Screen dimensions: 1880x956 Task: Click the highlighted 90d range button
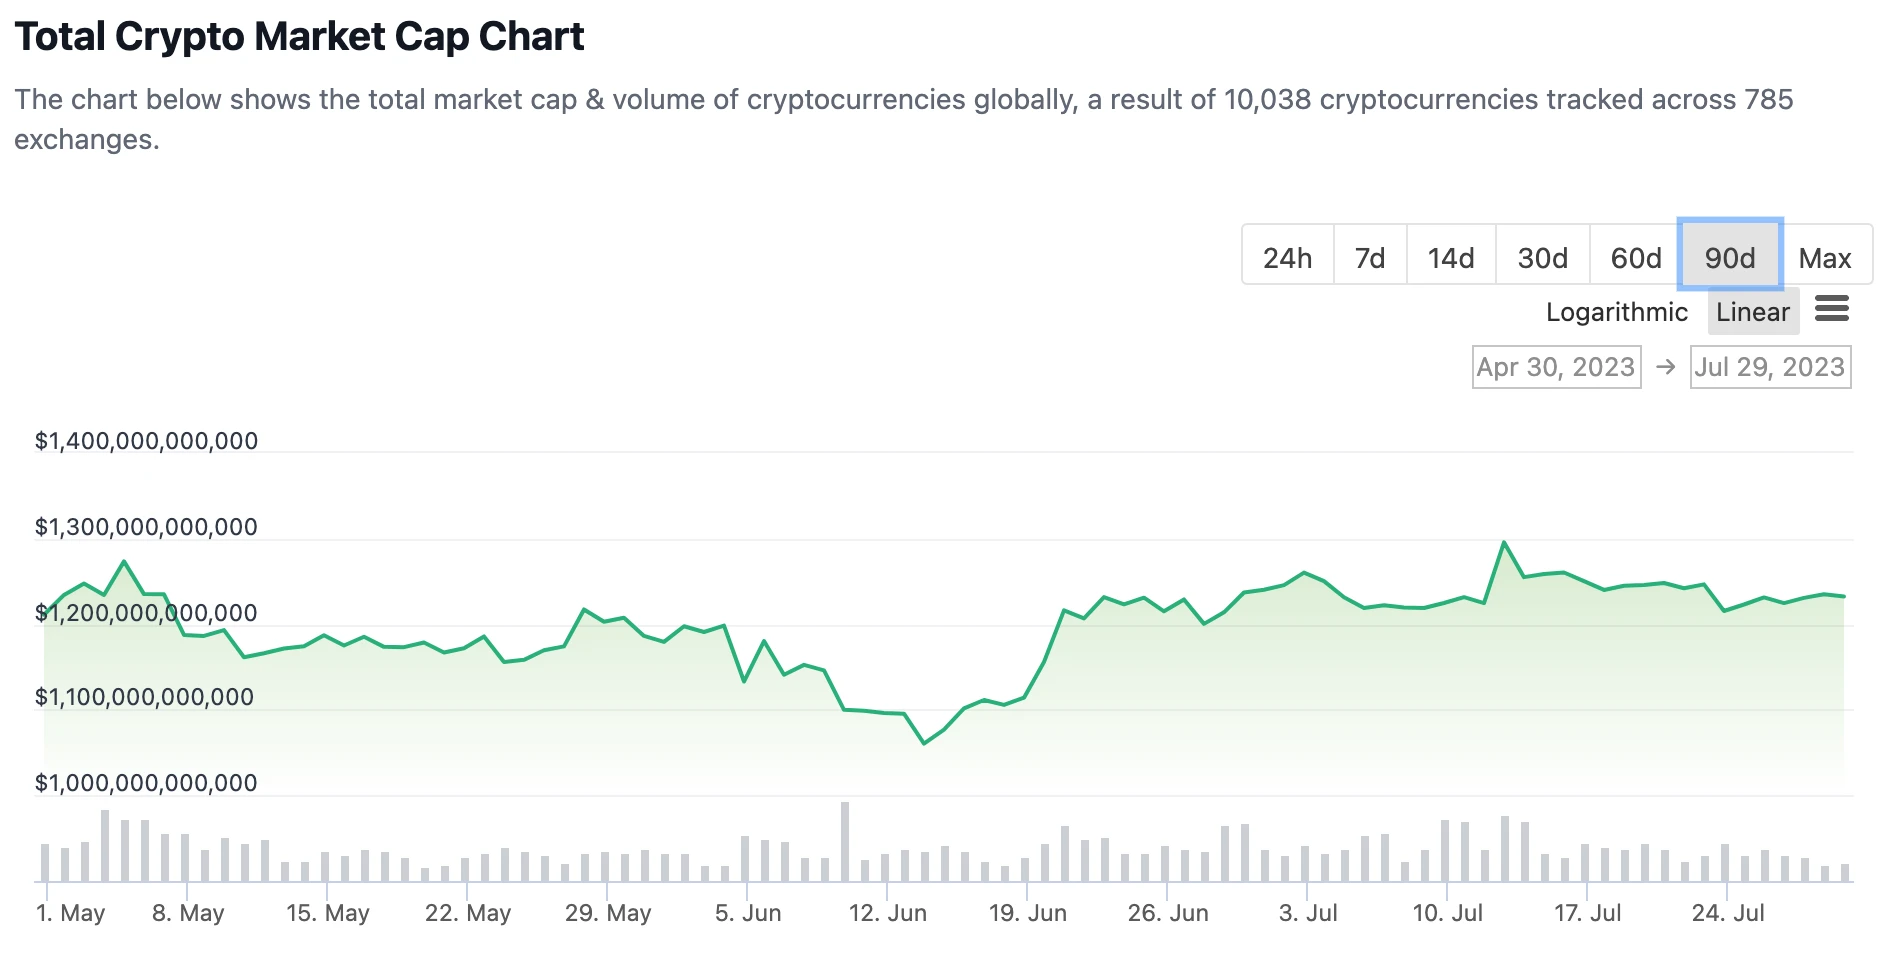(1729, 258)
